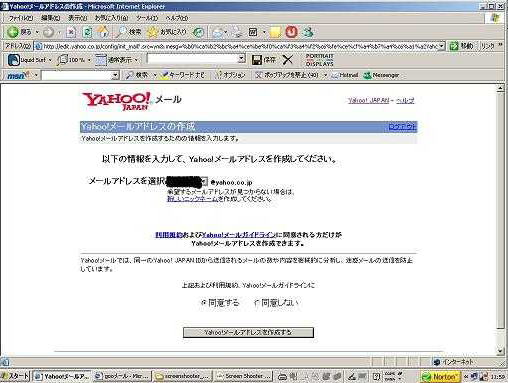Click the Stop loading icon

pos(71,32)
